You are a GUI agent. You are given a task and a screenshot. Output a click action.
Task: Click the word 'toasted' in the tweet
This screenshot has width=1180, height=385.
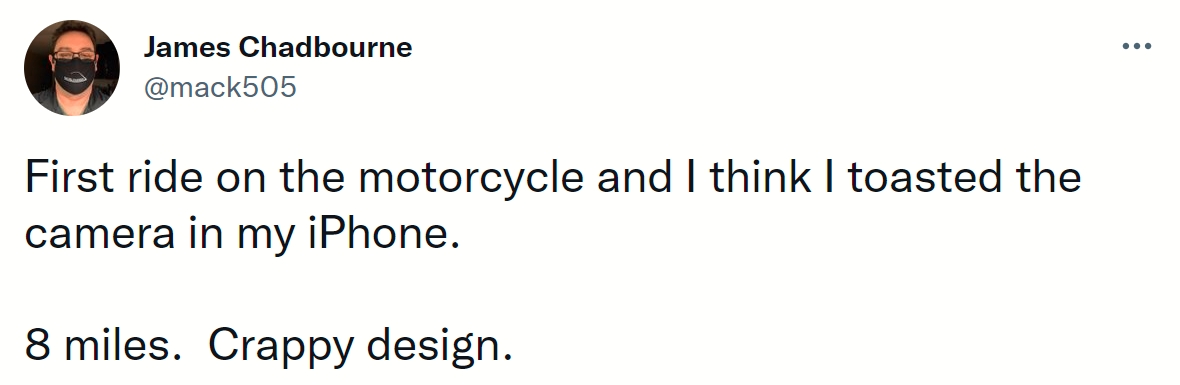click(925, 177)
